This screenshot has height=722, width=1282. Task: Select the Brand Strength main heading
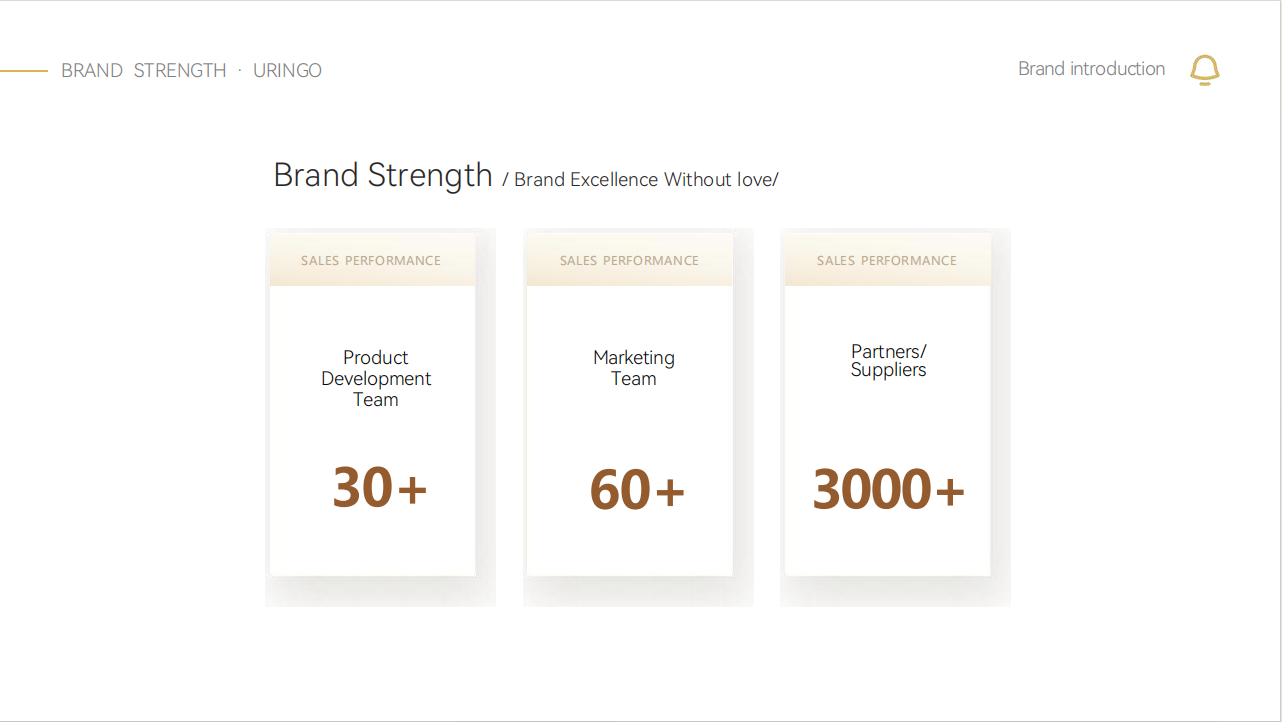[383, 175]
